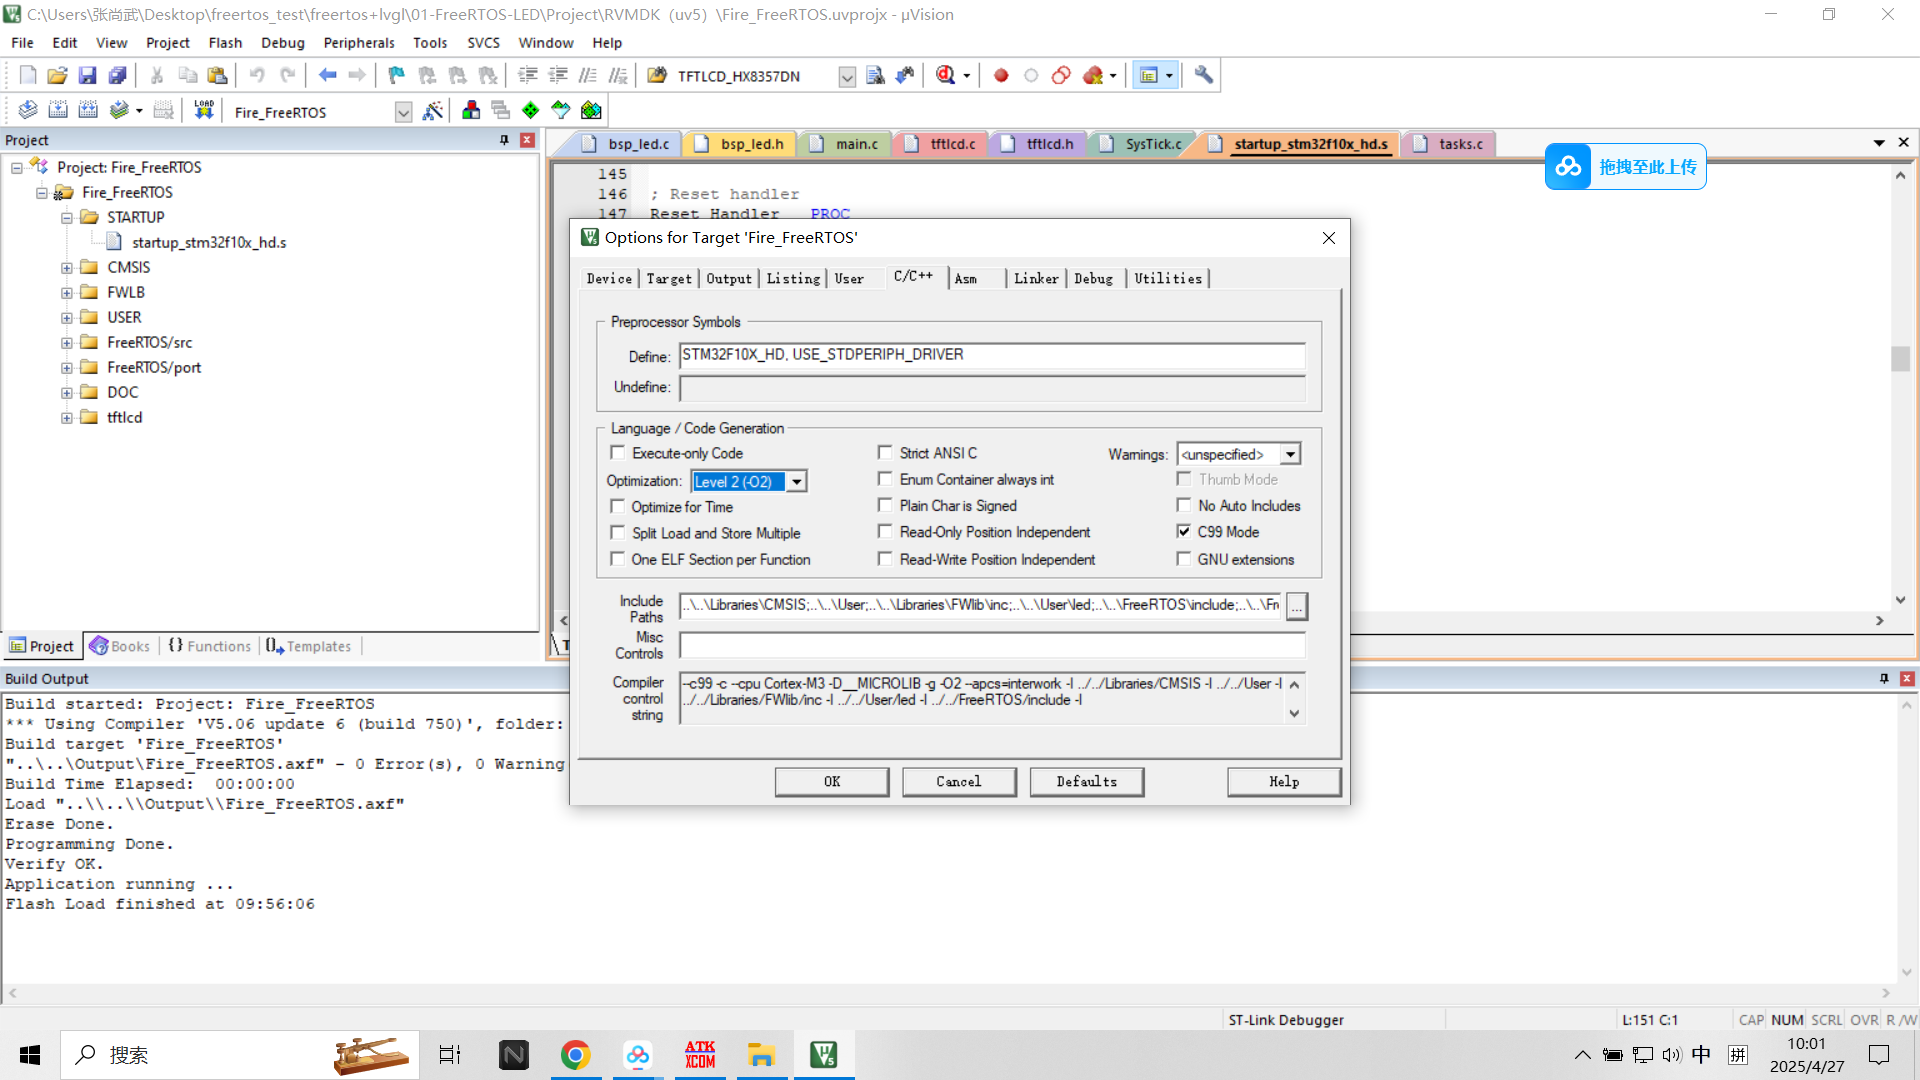The image size is (1920, 1080).
Task: Click the Configuration wrench icon
Action: 1204,75
